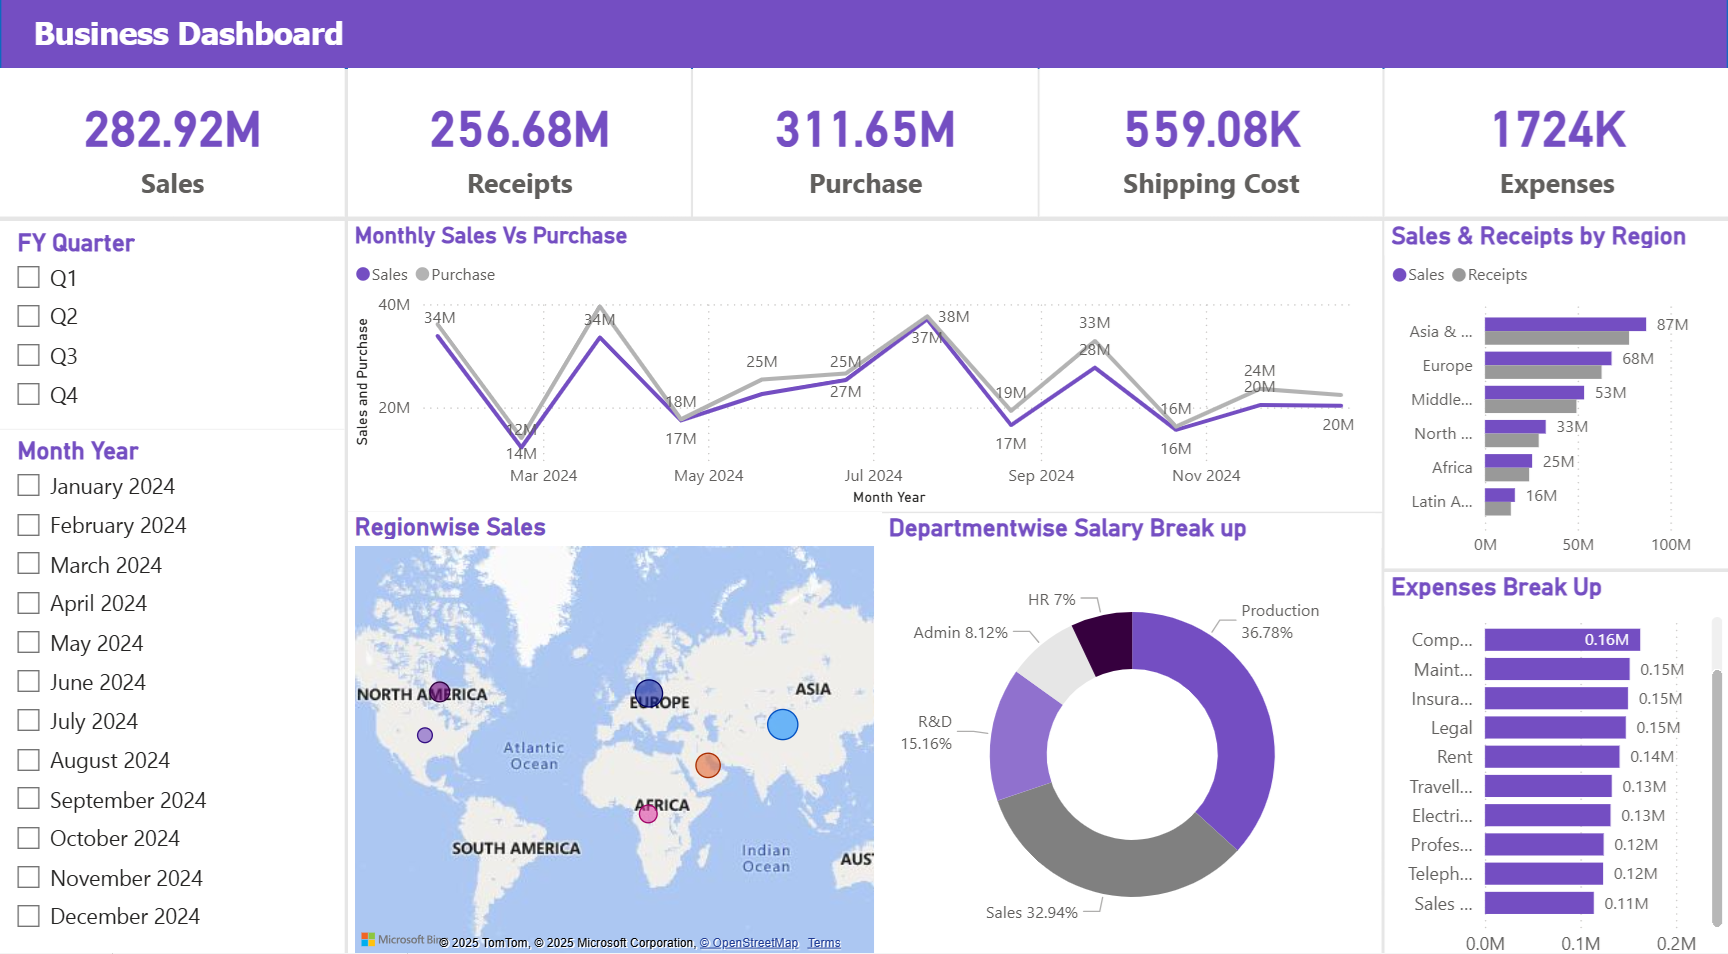Toggle the August 2024 checkbox

point(29,760)
